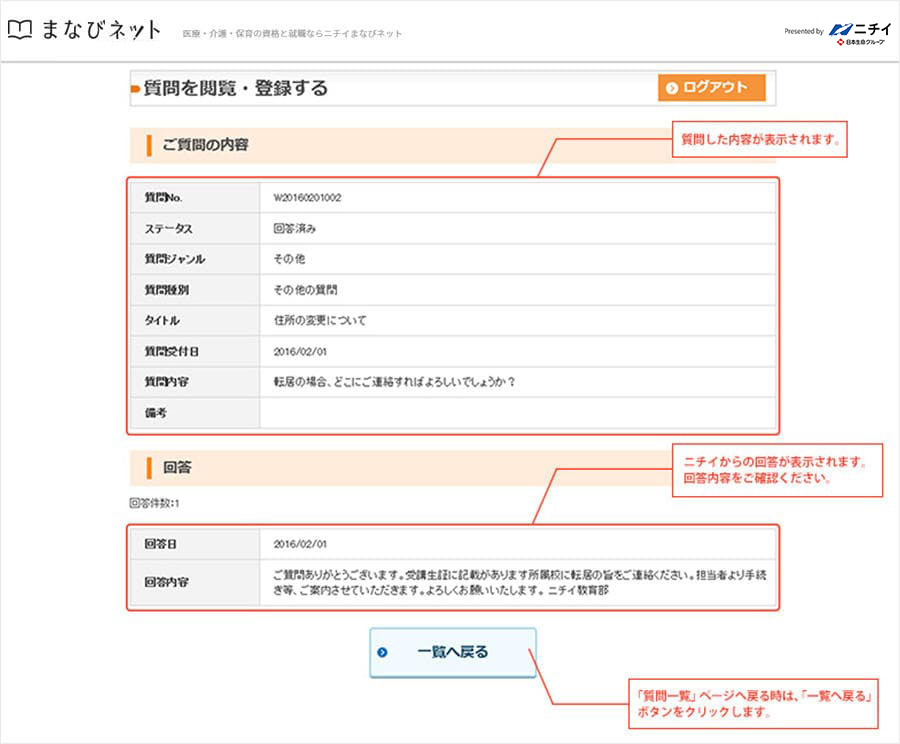This screenshot has height=744, width=900.
Task: Click the orange bar beside 回答 heading
Action: coord(149,467)
